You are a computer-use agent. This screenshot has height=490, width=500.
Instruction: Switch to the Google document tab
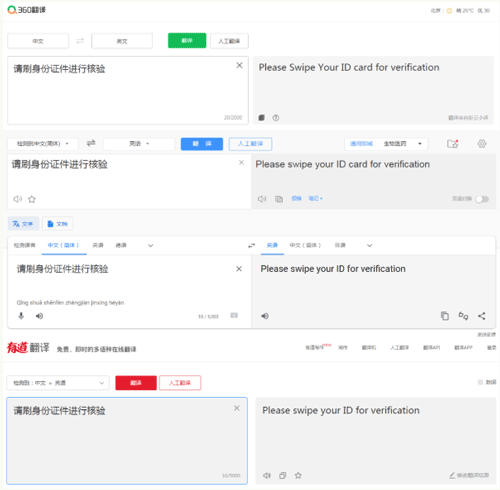[58, 224]
